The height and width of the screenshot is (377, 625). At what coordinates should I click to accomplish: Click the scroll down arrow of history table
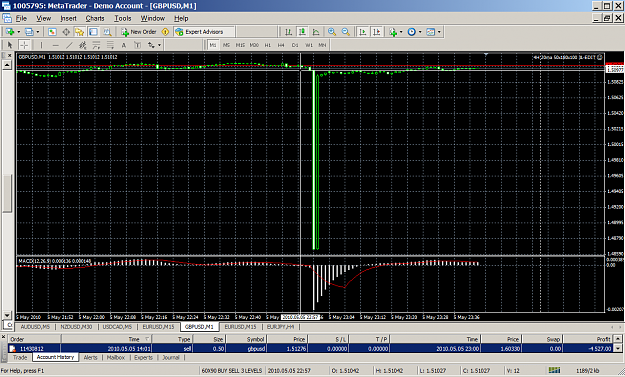pos(618,348)
